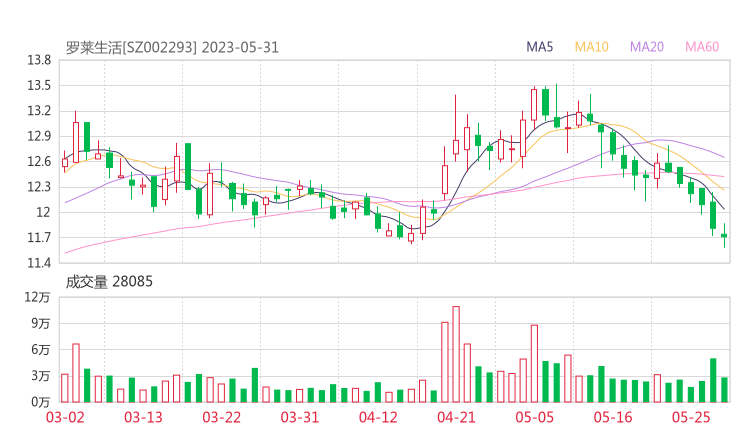
Task: Click the 成交量 28085 volume label
Action: tap(109, 282)
